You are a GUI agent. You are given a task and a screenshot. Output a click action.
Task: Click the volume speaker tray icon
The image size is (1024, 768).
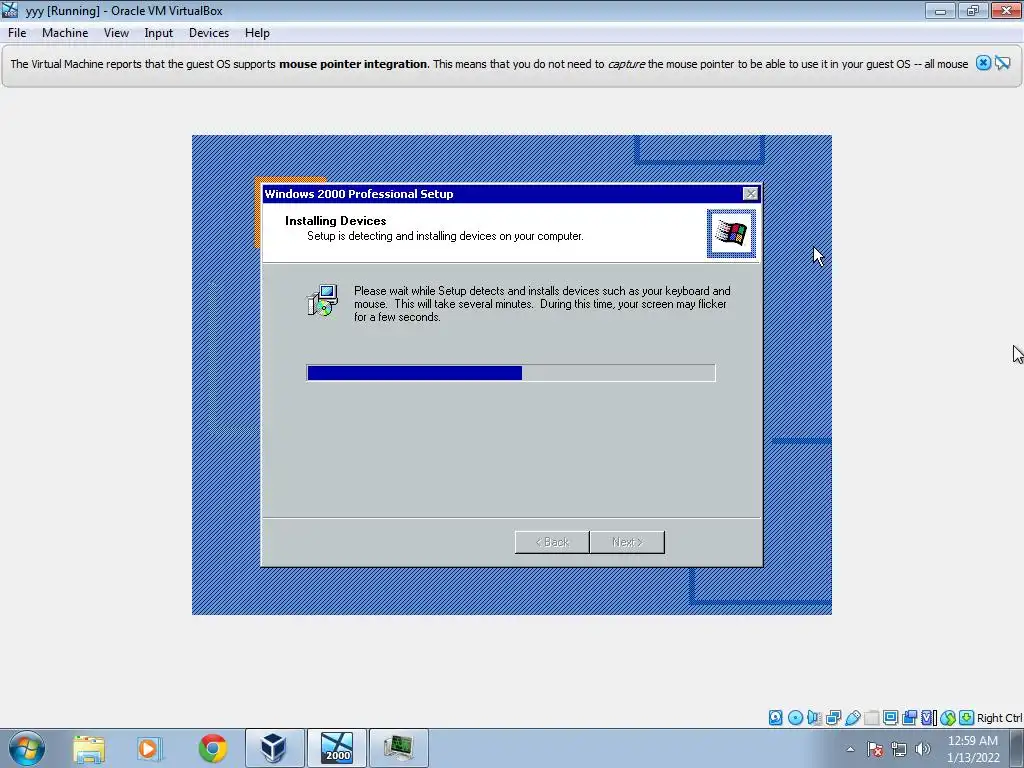[922, 749]
